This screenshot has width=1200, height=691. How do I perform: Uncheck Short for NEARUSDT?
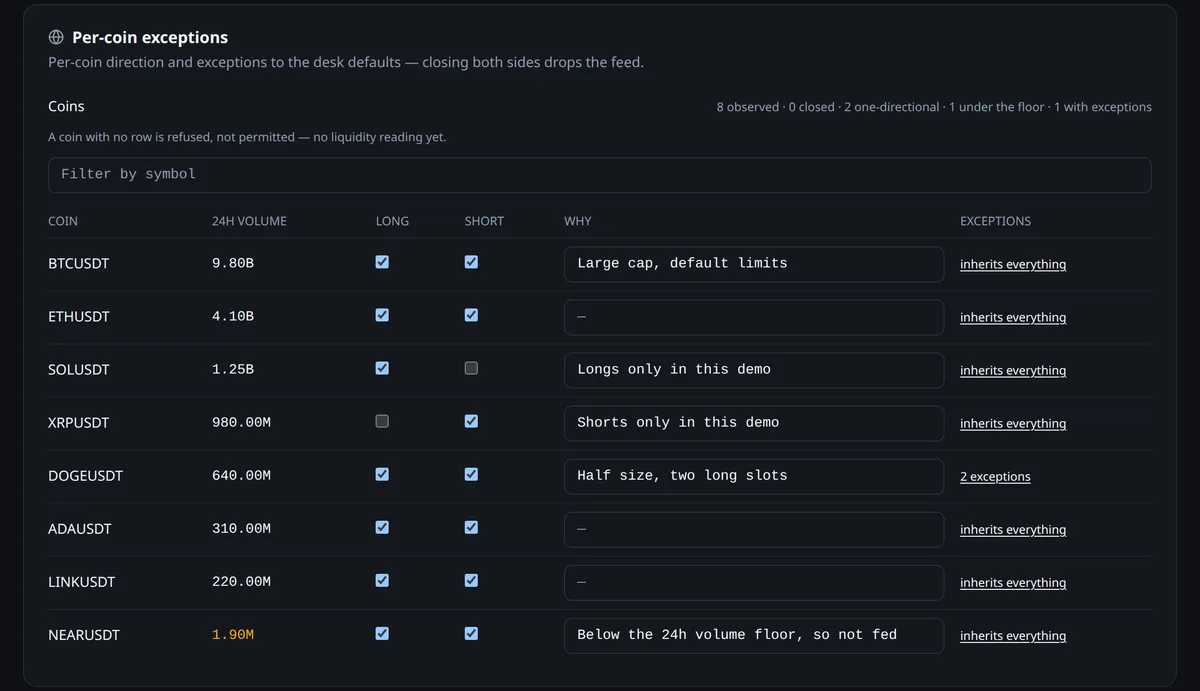[471, 633]
